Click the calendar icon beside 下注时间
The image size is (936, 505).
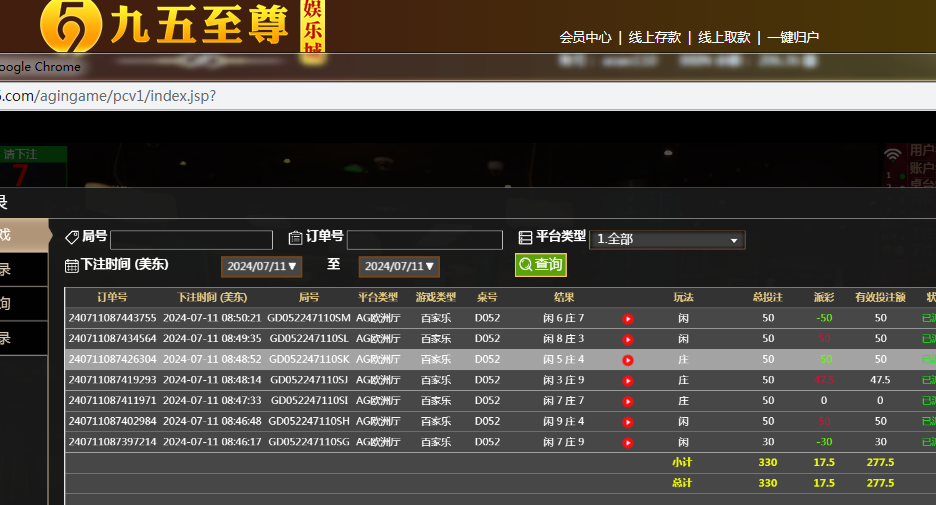pos(72,266)
